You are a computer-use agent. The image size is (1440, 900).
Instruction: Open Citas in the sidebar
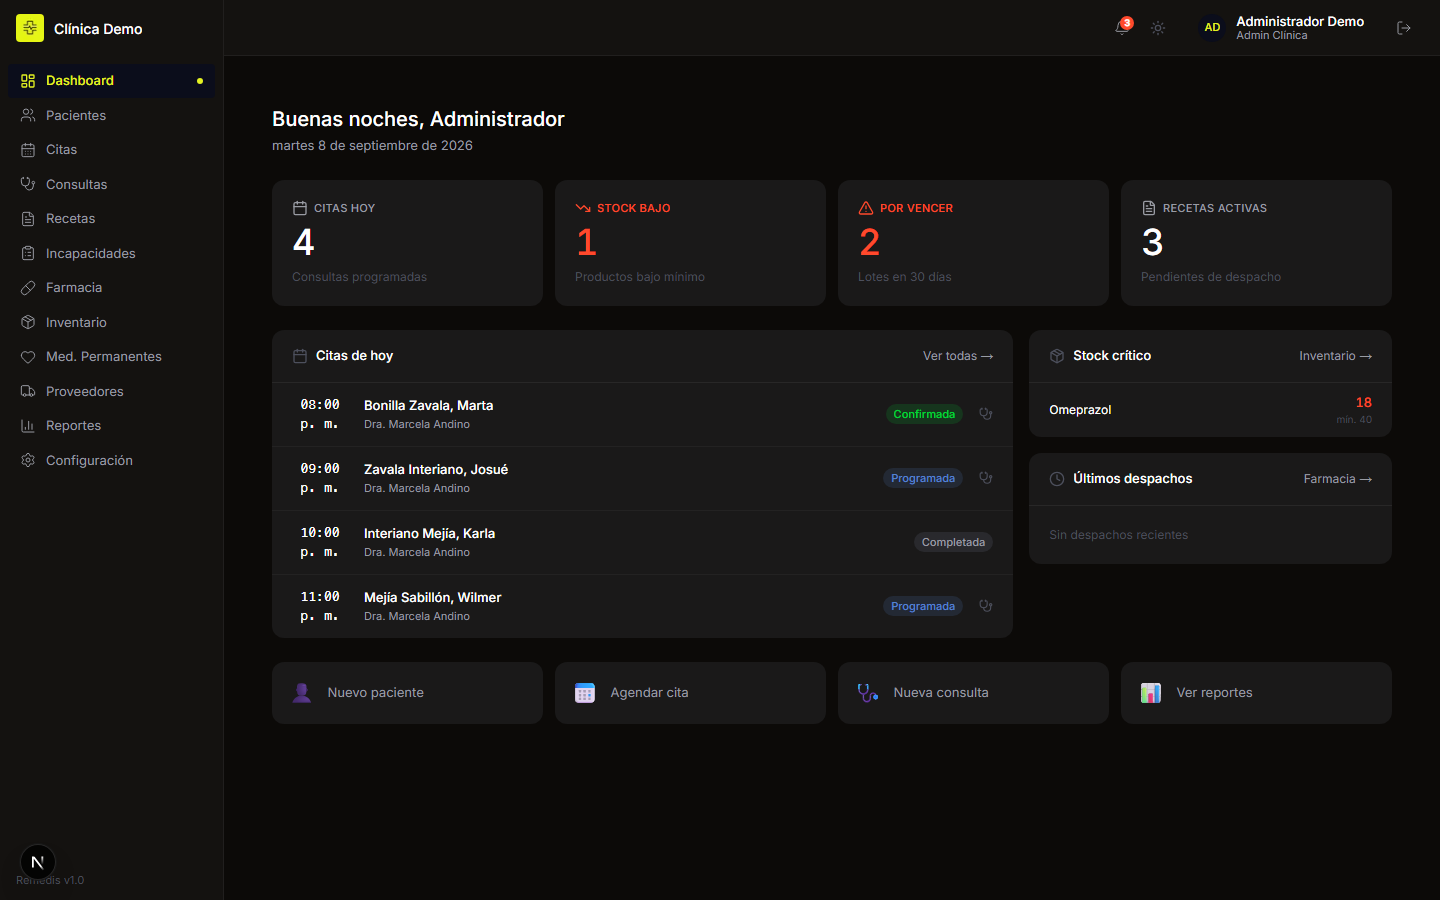(x=111, y=150)
